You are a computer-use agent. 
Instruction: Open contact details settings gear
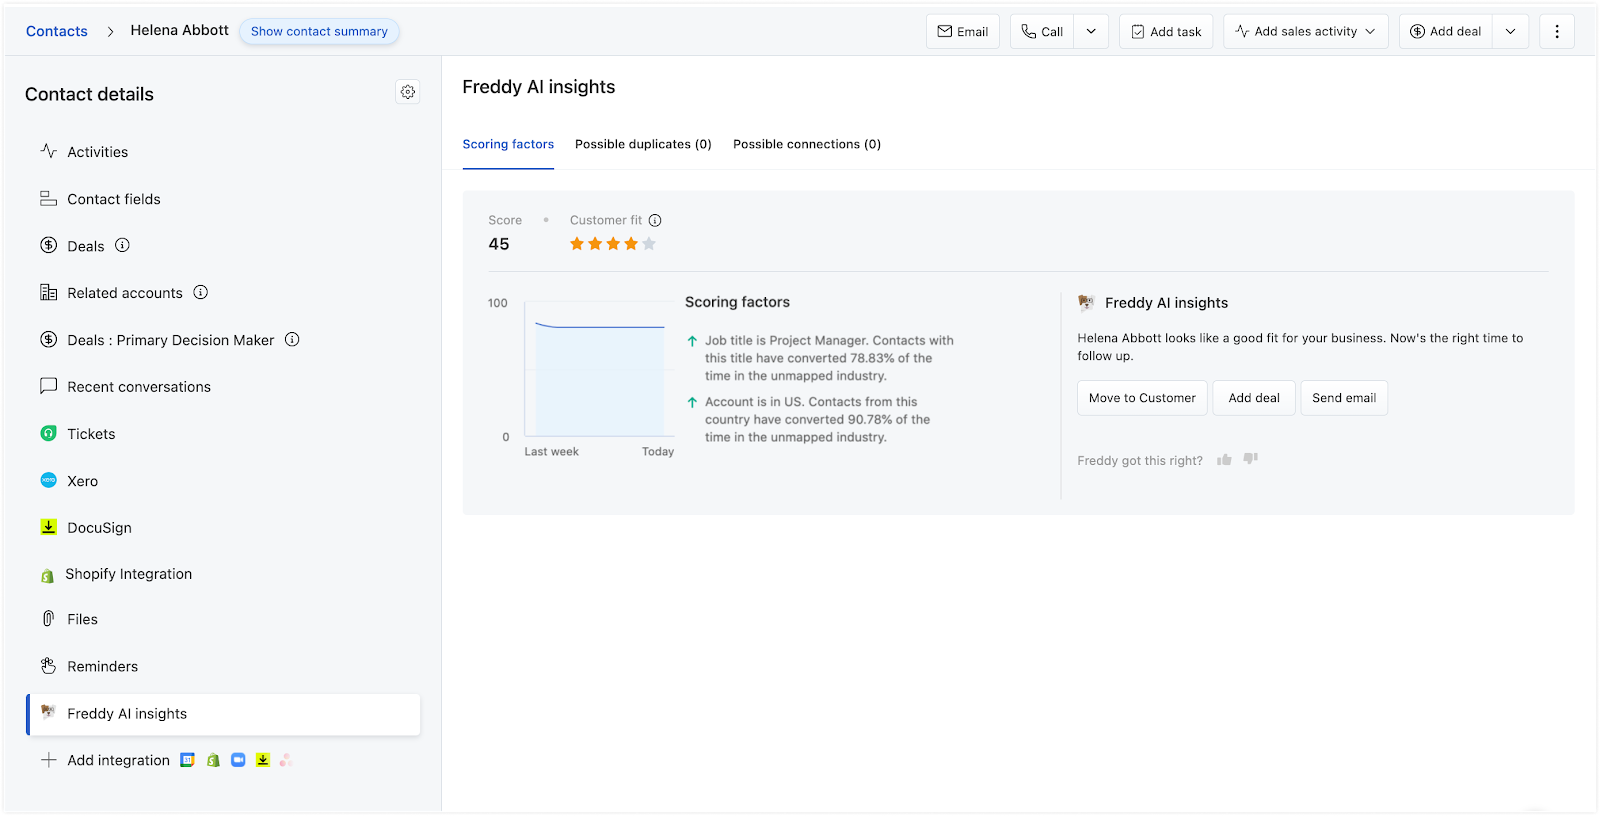click(408, 92)
